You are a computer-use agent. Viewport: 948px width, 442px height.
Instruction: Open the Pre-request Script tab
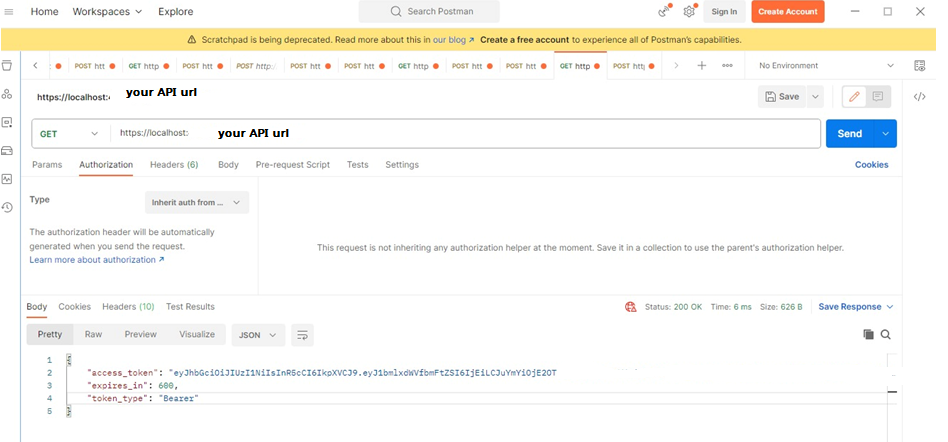click(x=293, y=164)
